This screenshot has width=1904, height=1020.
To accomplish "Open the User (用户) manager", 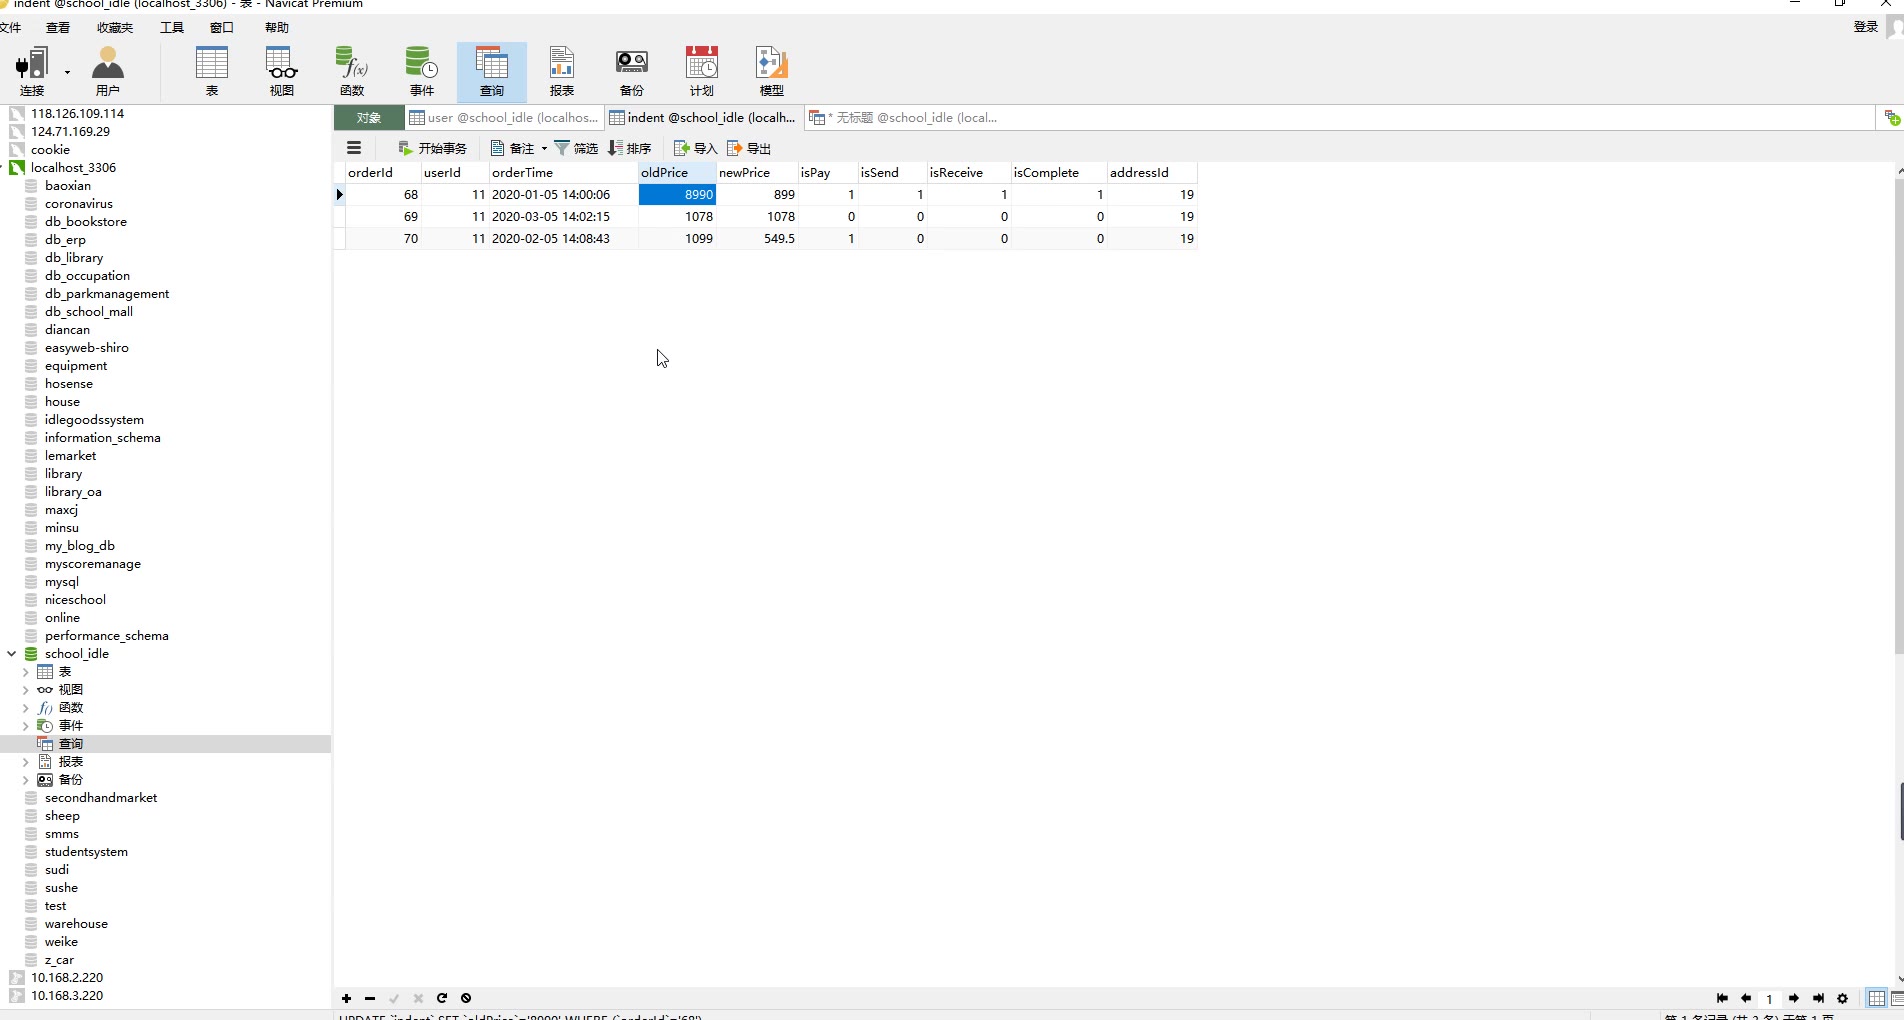I will click(107, 71).
